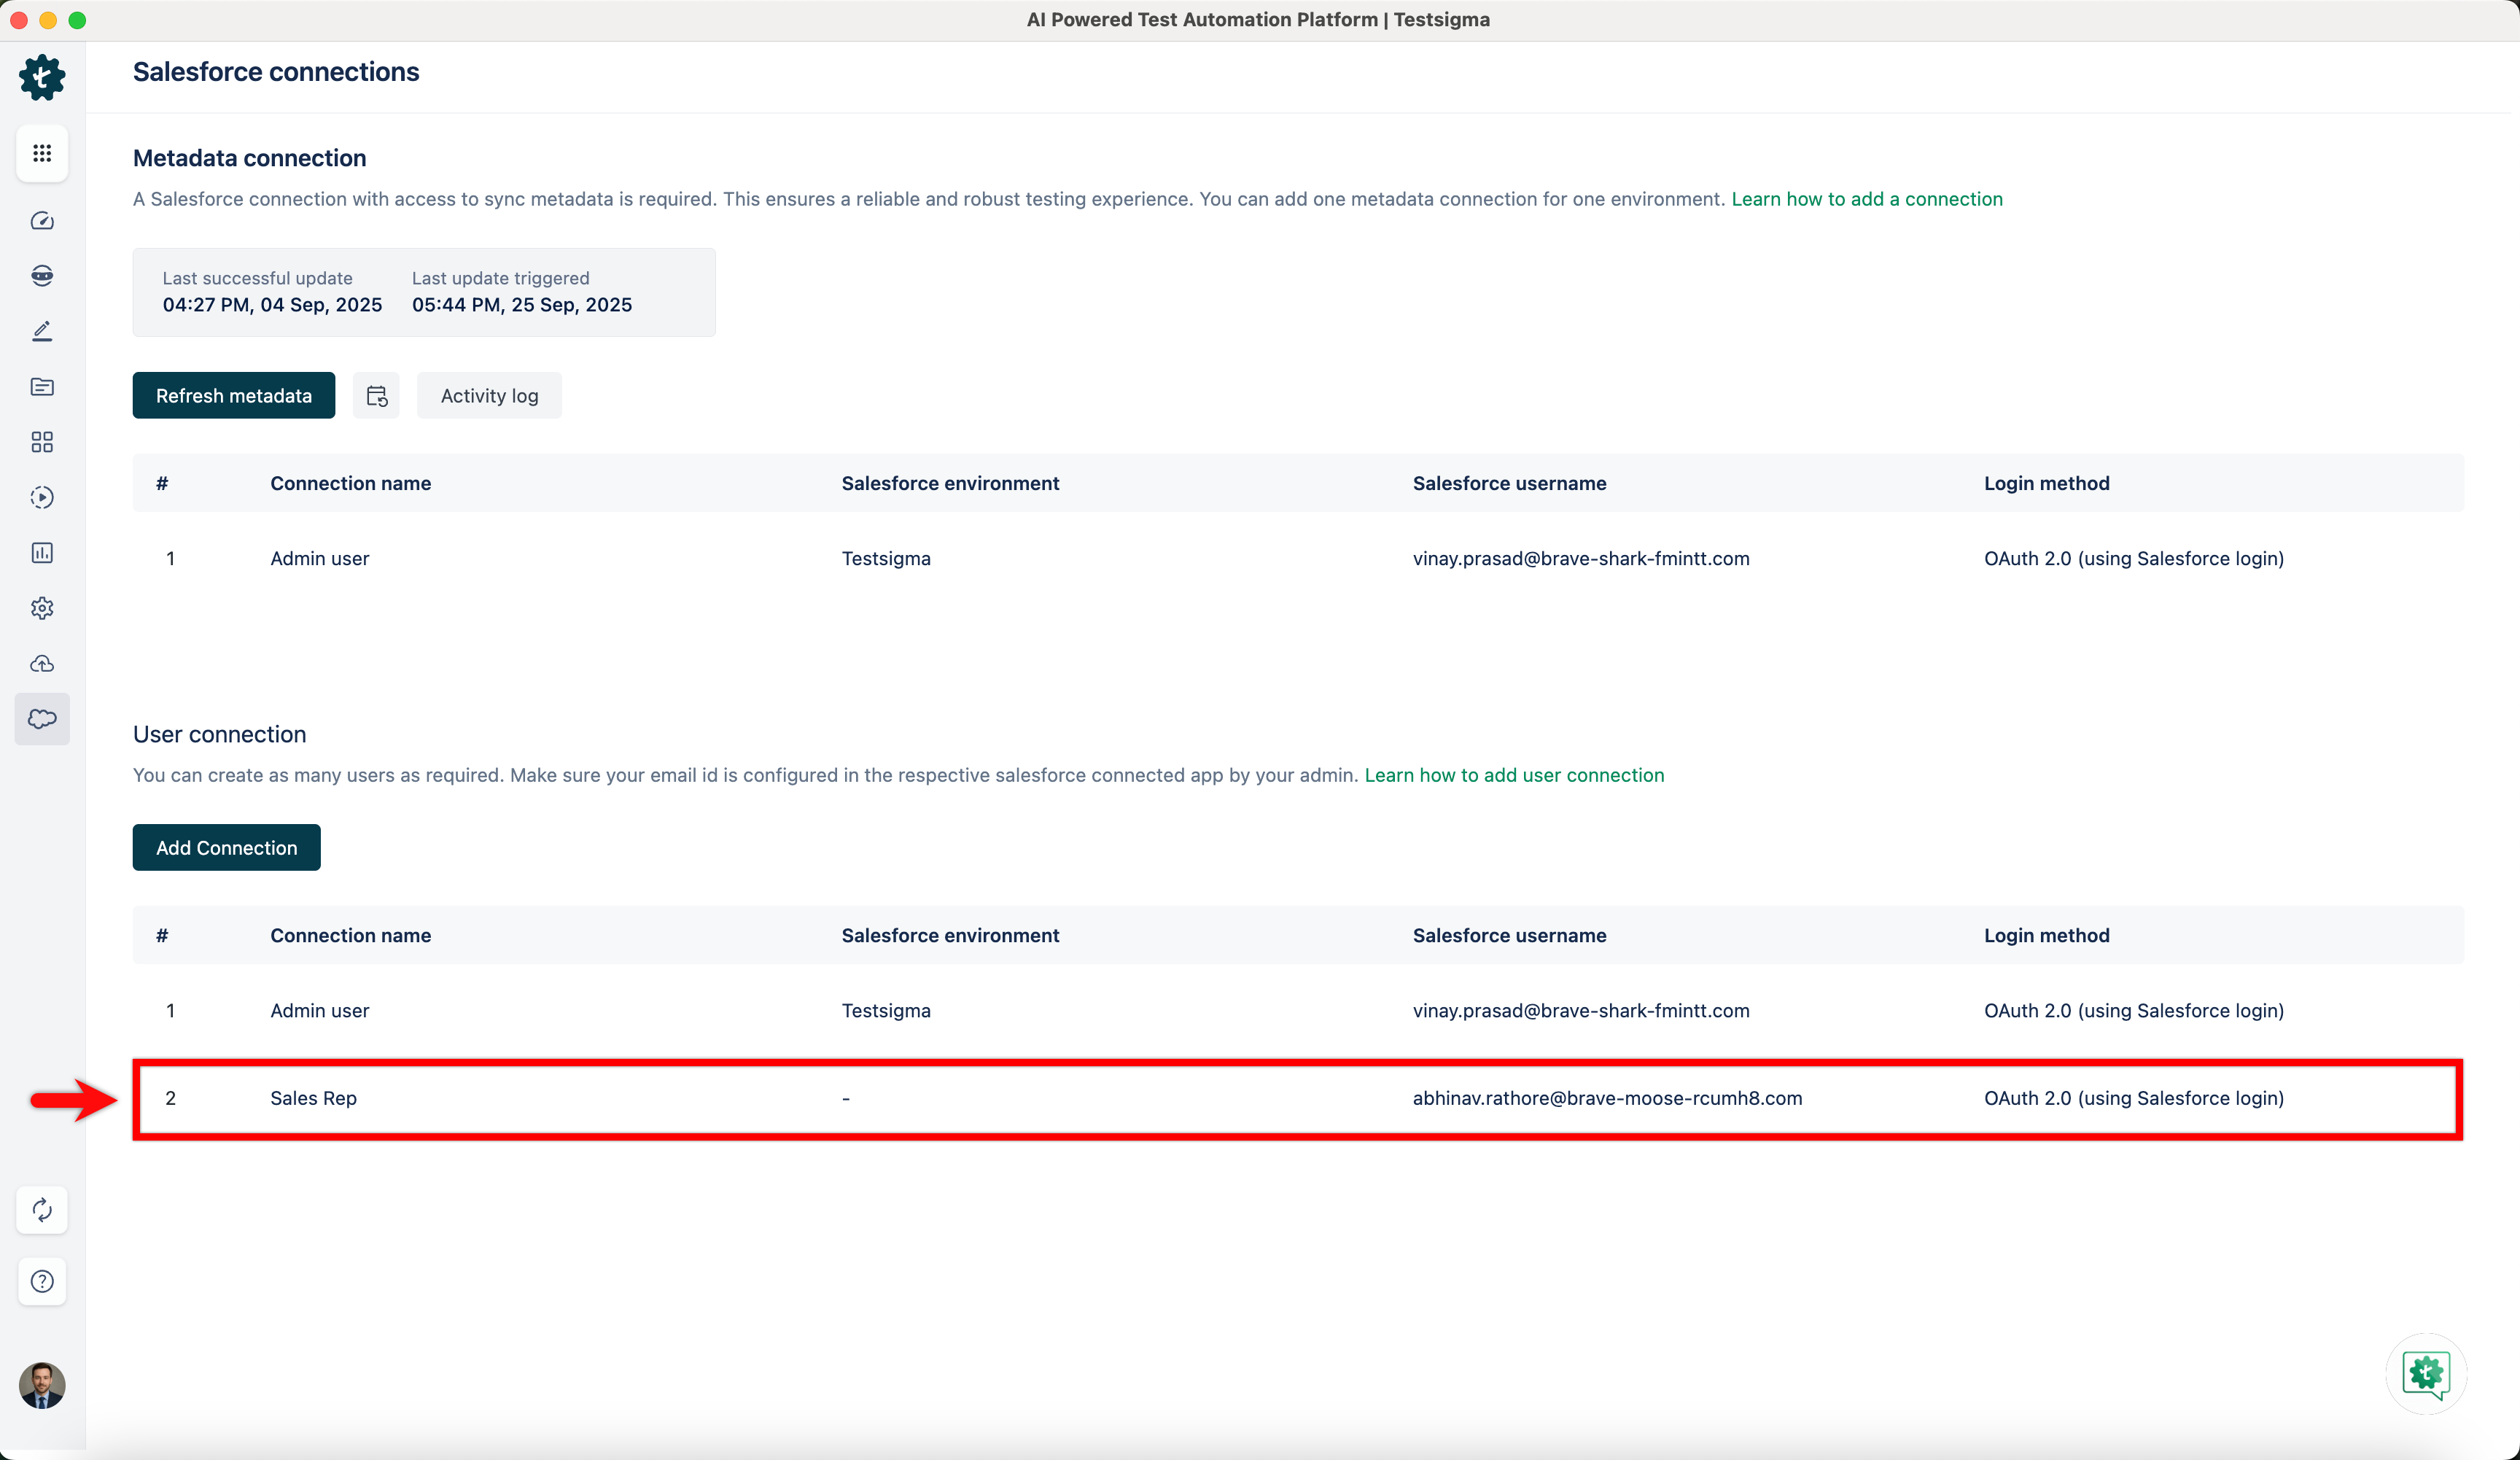Click the robot face sidebar icon
The width and height of the screenshot is (2520, 1460).
pos(42,276)
